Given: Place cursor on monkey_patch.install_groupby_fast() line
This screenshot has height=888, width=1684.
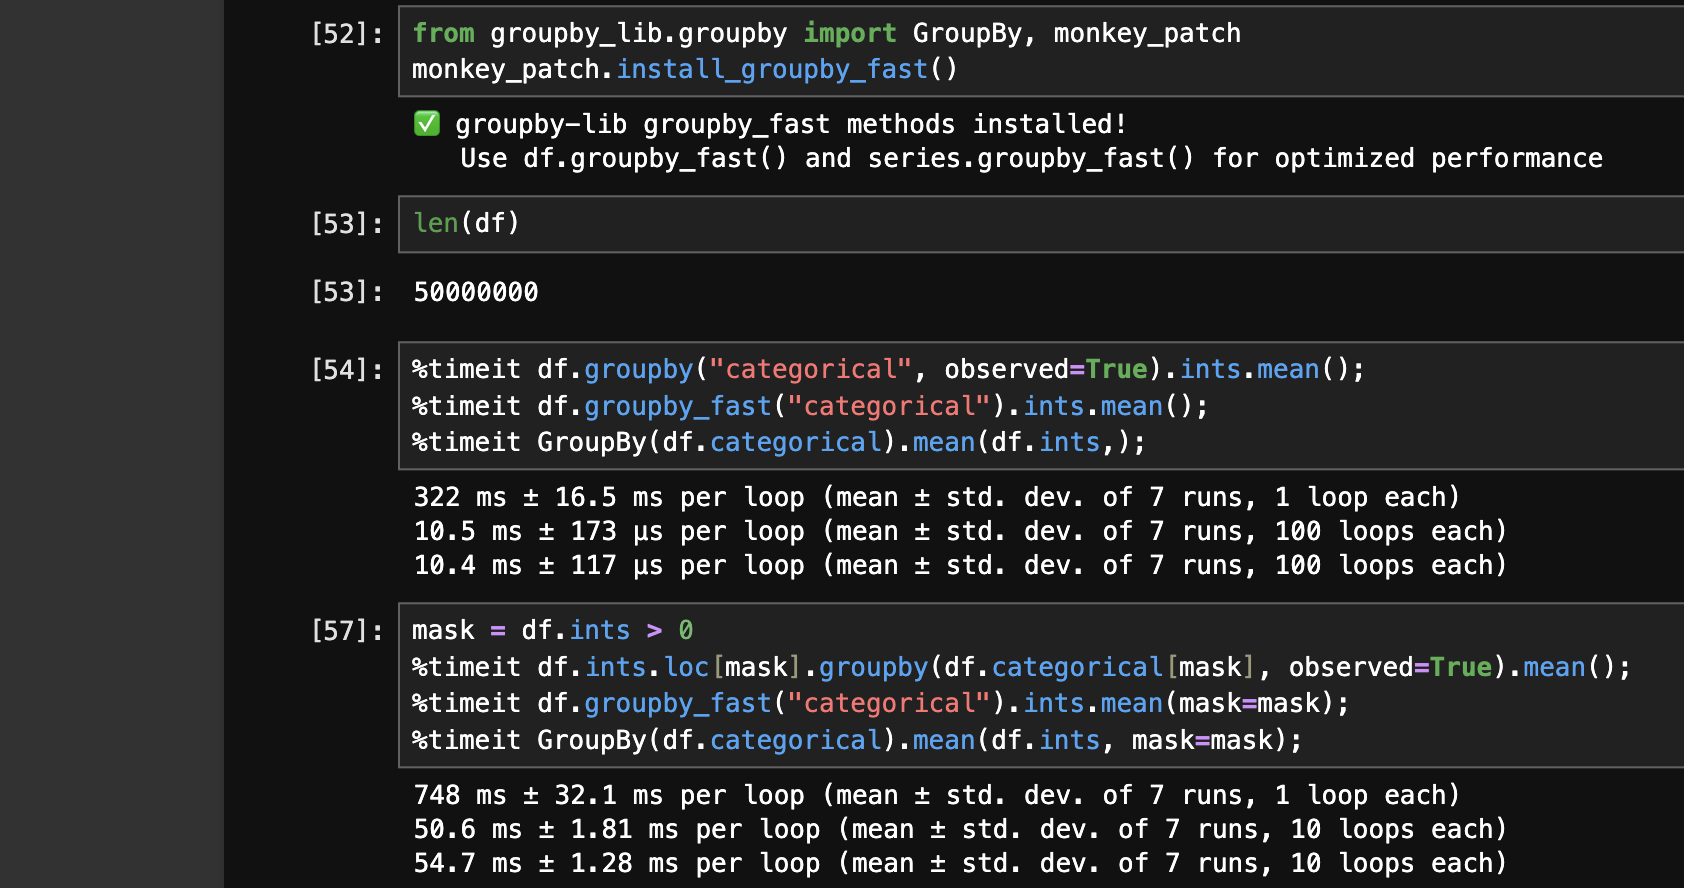Looking at the screenshot, I should point(685,69).
